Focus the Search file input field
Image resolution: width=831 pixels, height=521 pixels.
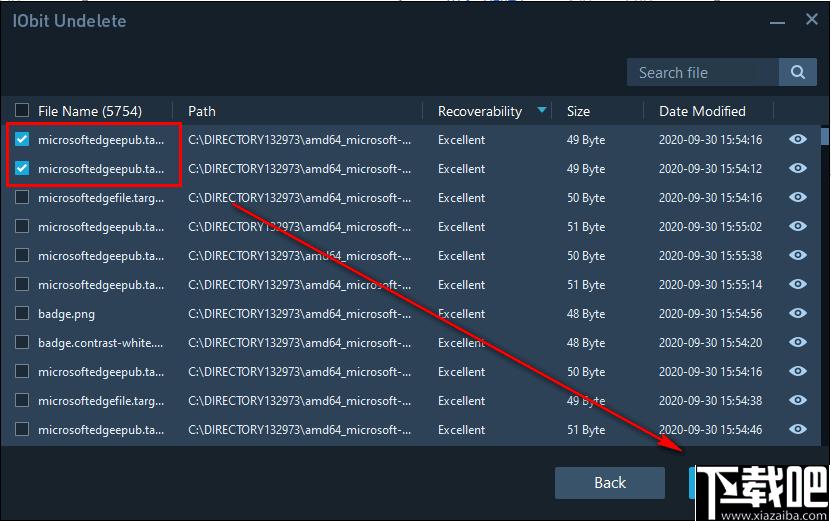pyautogui.click(x=703, y=72)
